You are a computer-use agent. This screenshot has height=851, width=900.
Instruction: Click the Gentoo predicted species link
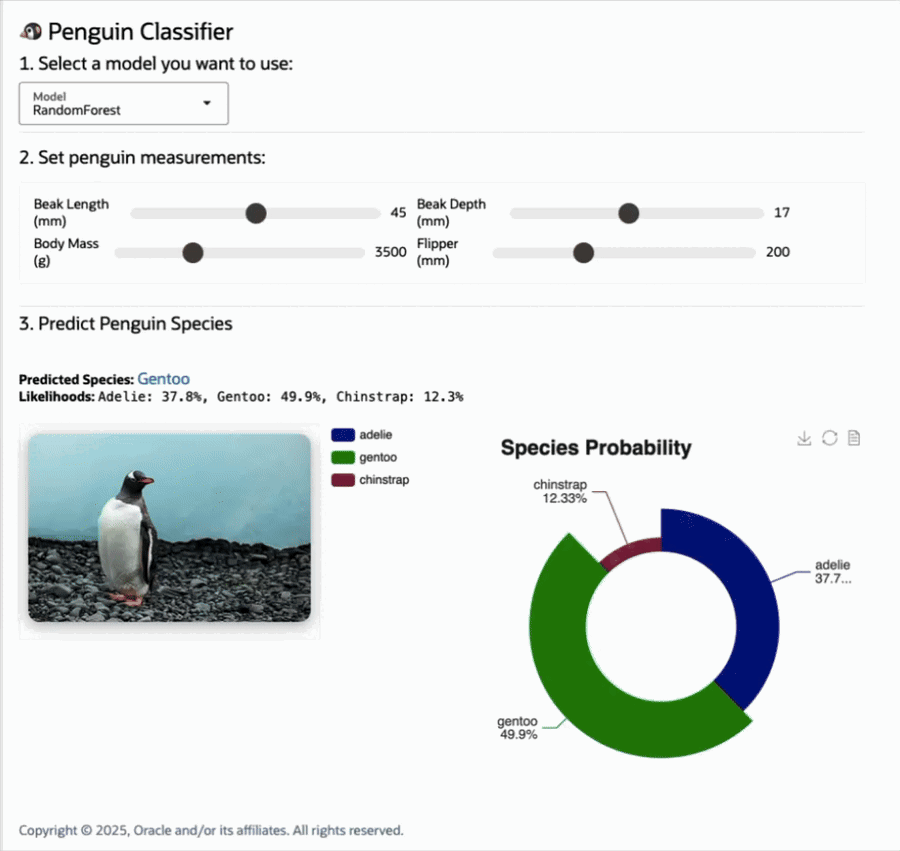[164, 379]
